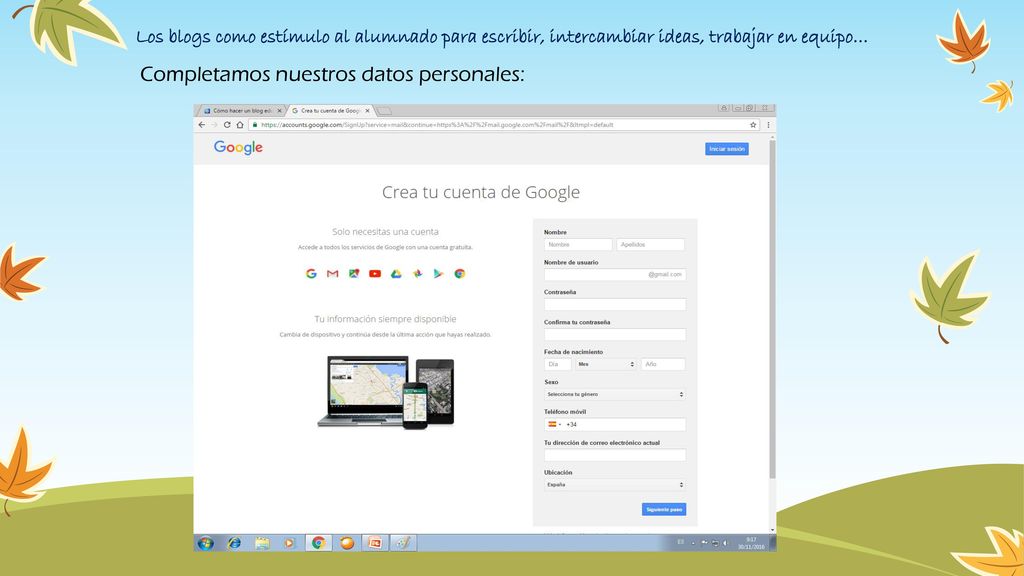
Task: Click the 'Crea tu cuenta de Google' heading
Action: pyautogui.click(x=481, y=192)
